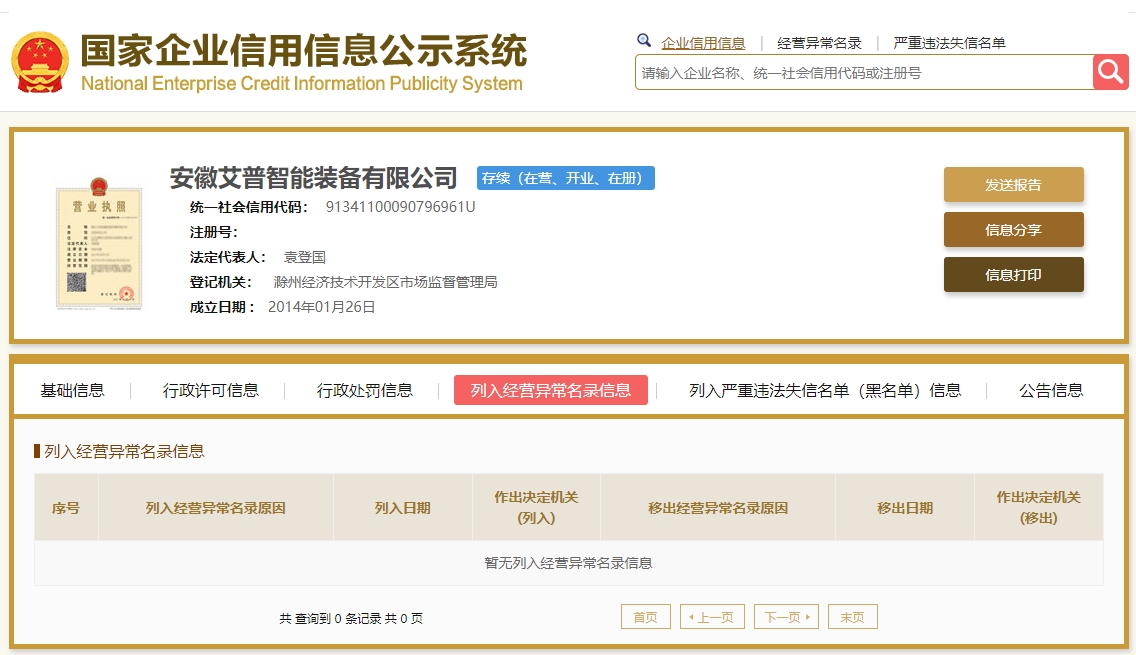This screenshot has width=1136, height=655.
Task: Open the 列入严重违法失信名单（黑名单）信息 tab
Action: pyautogui.click(x=824, y=391)
